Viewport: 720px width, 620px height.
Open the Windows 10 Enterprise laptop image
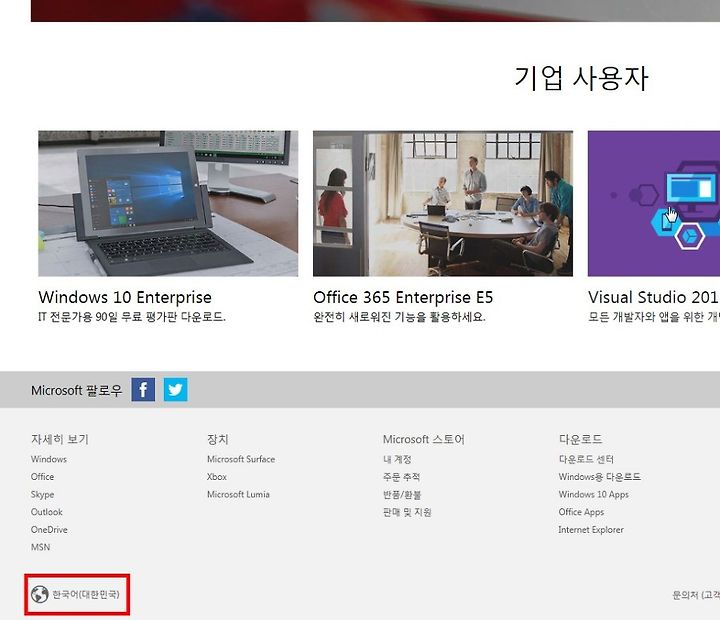point(168,203)
